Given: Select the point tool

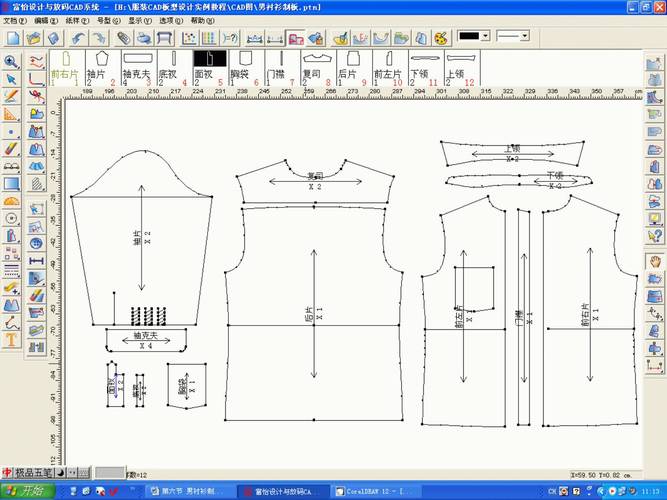Looking at the screenshot, I should coord(11,132).
